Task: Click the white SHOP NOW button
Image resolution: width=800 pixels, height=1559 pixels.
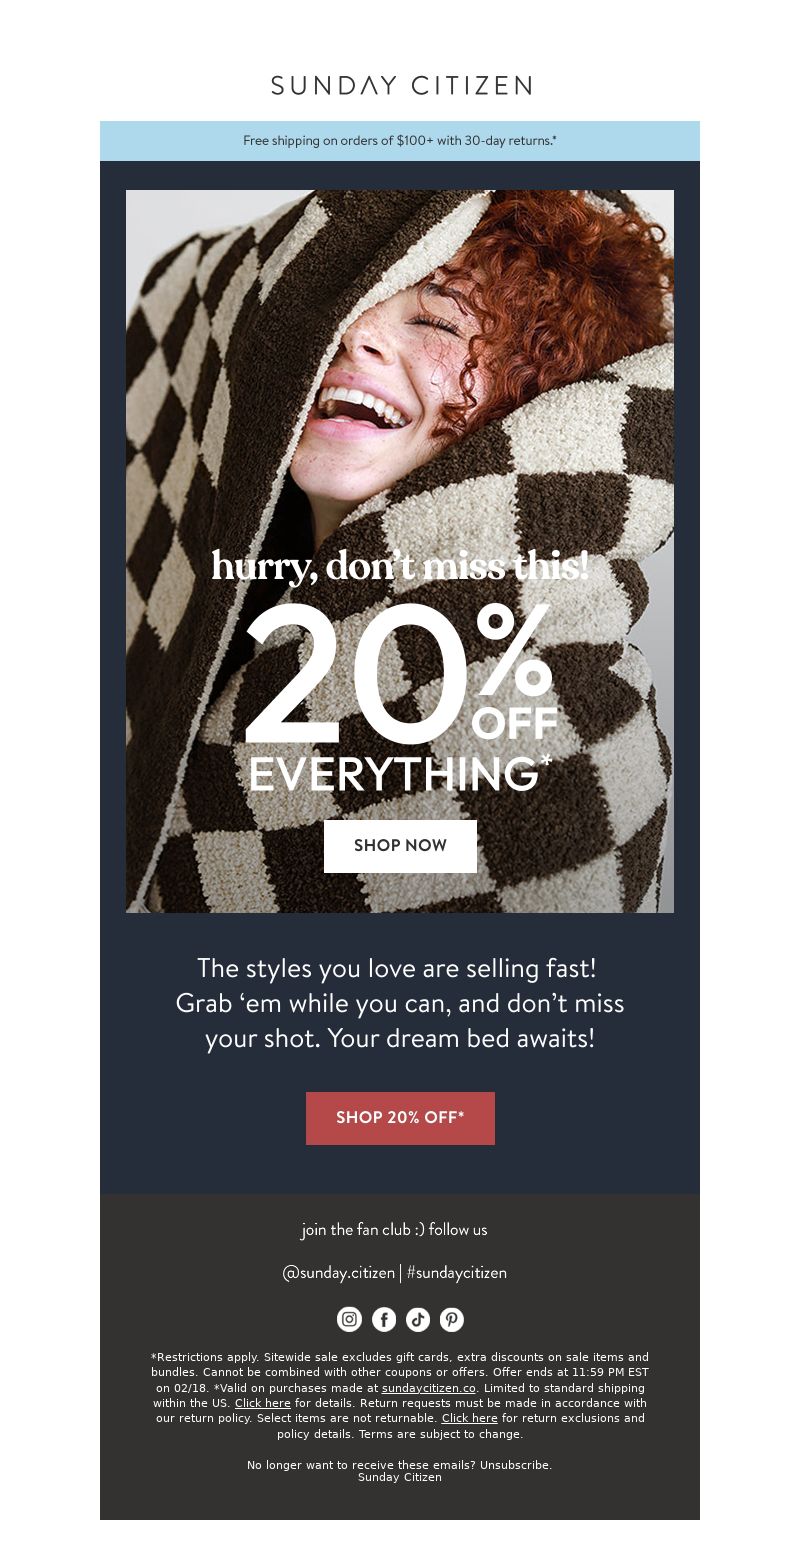Action: coord(400,846)
